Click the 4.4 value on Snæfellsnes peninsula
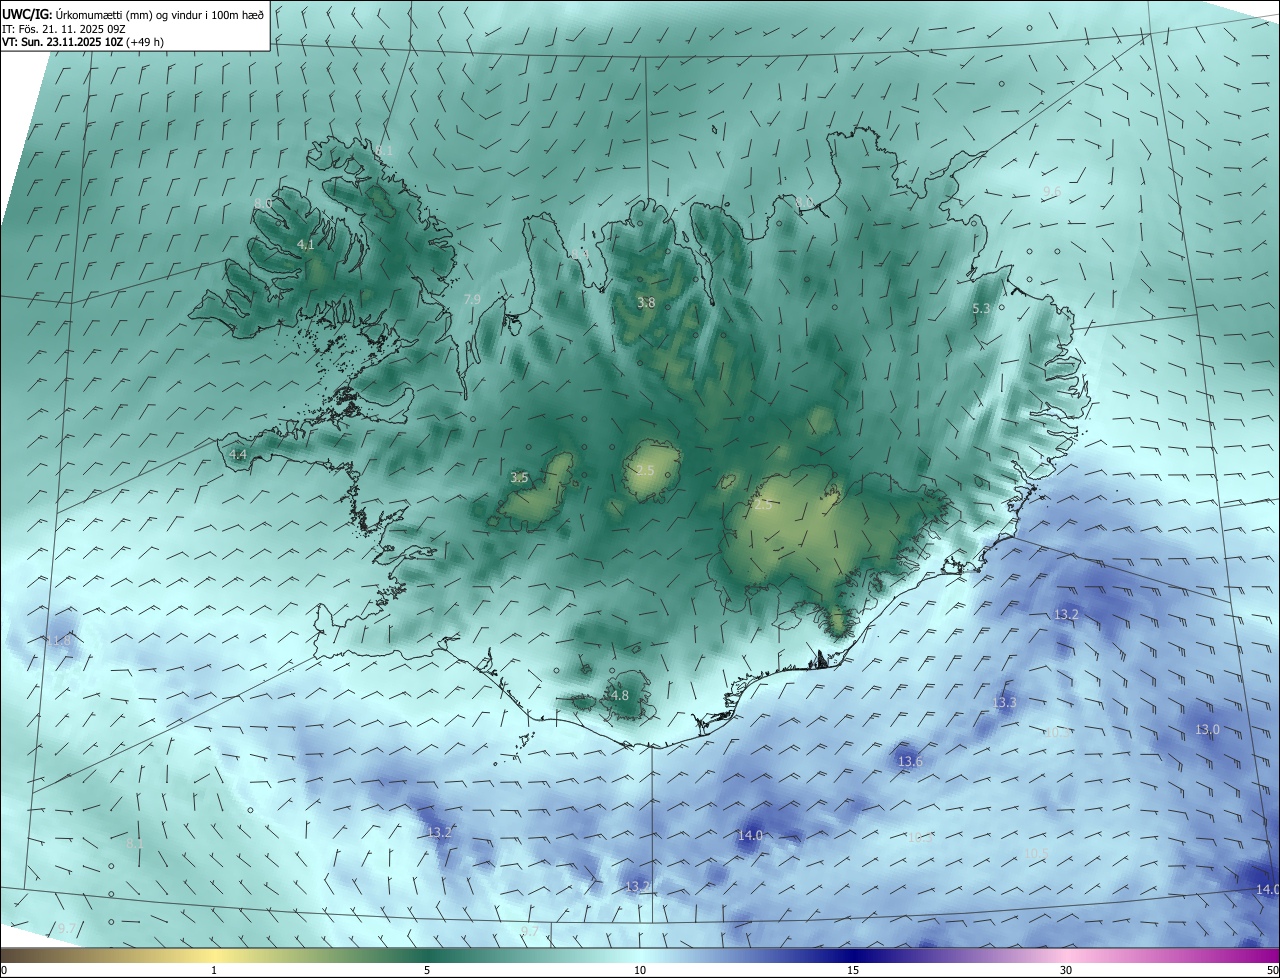The width and height of the screenshot is (1280, 978). (238, 454)
